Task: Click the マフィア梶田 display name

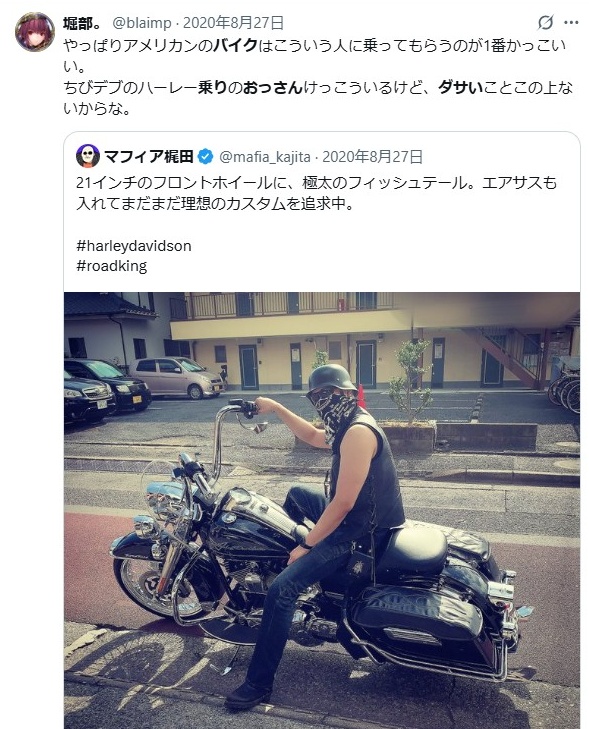Action: pyautogui.click(x=149, y=157)
